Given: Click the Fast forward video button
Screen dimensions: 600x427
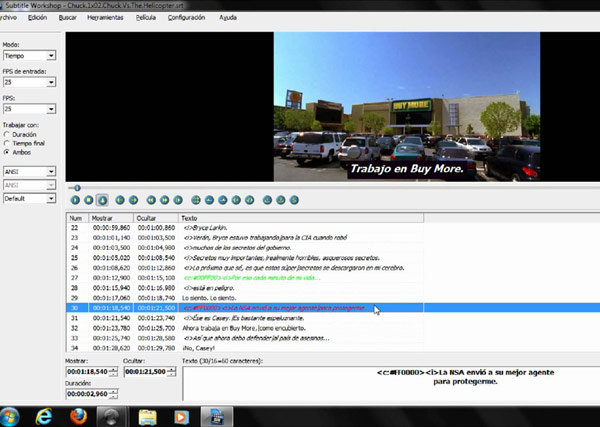Looking at the screenshot, I should pyautogui.click(x=165, y=200).
